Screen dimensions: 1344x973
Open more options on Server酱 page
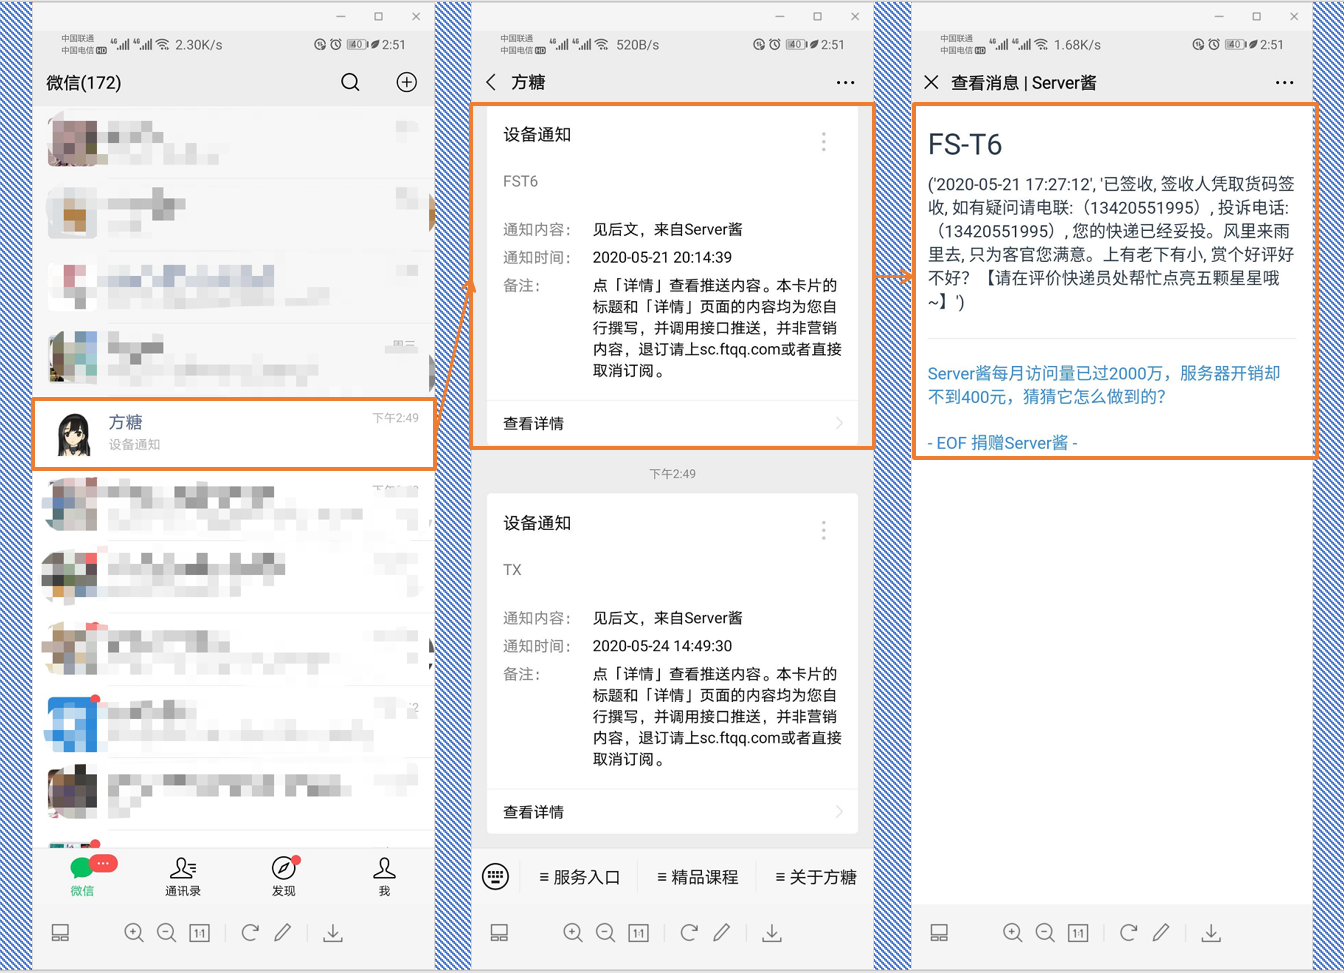1285,83
